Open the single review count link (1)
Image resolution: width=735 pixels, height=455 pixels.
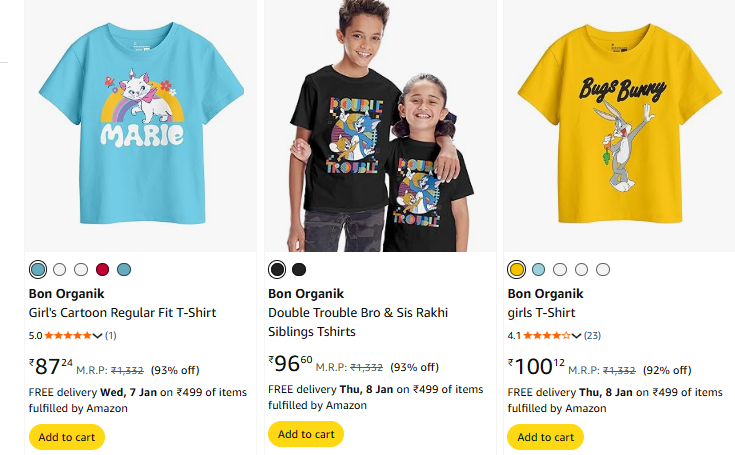111,336
